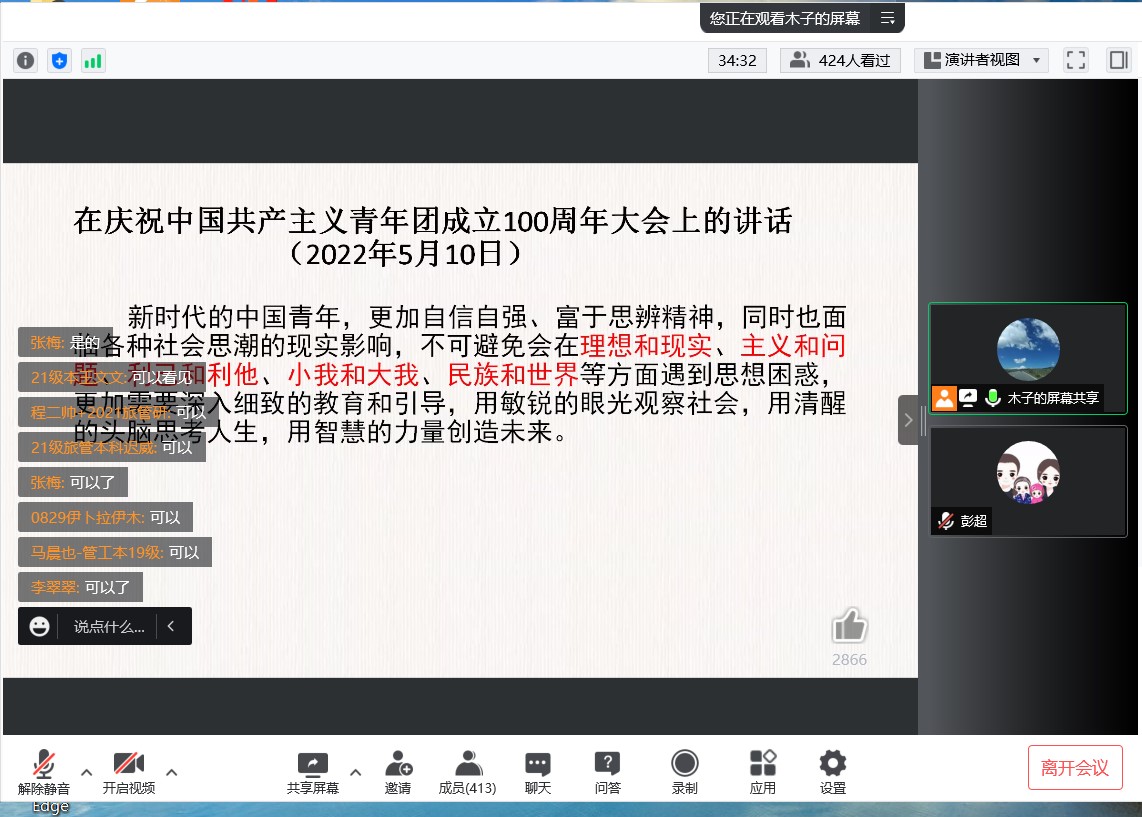Check the green network signal icon
This screenshot has height=817, width=1142.
click(93, 60)
